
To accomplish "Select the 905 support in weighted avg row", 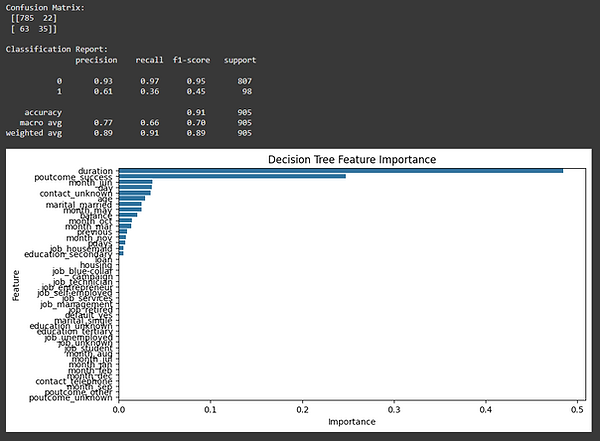I will pos(245,133).
